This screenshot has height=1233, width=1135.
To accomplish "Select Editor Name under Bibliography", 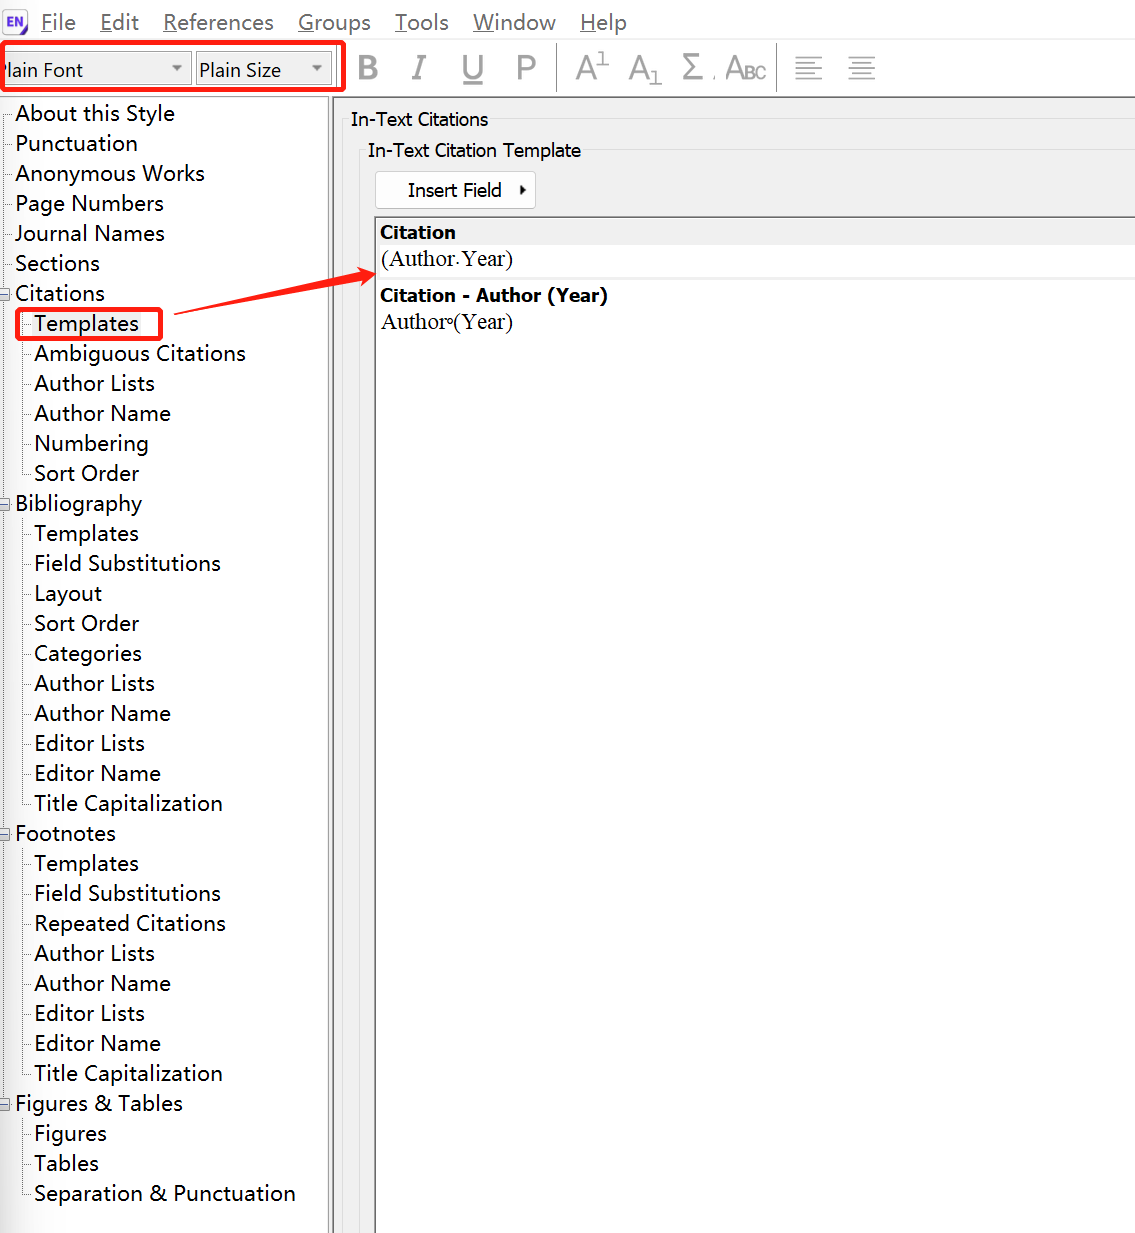I will click(97, 774).
